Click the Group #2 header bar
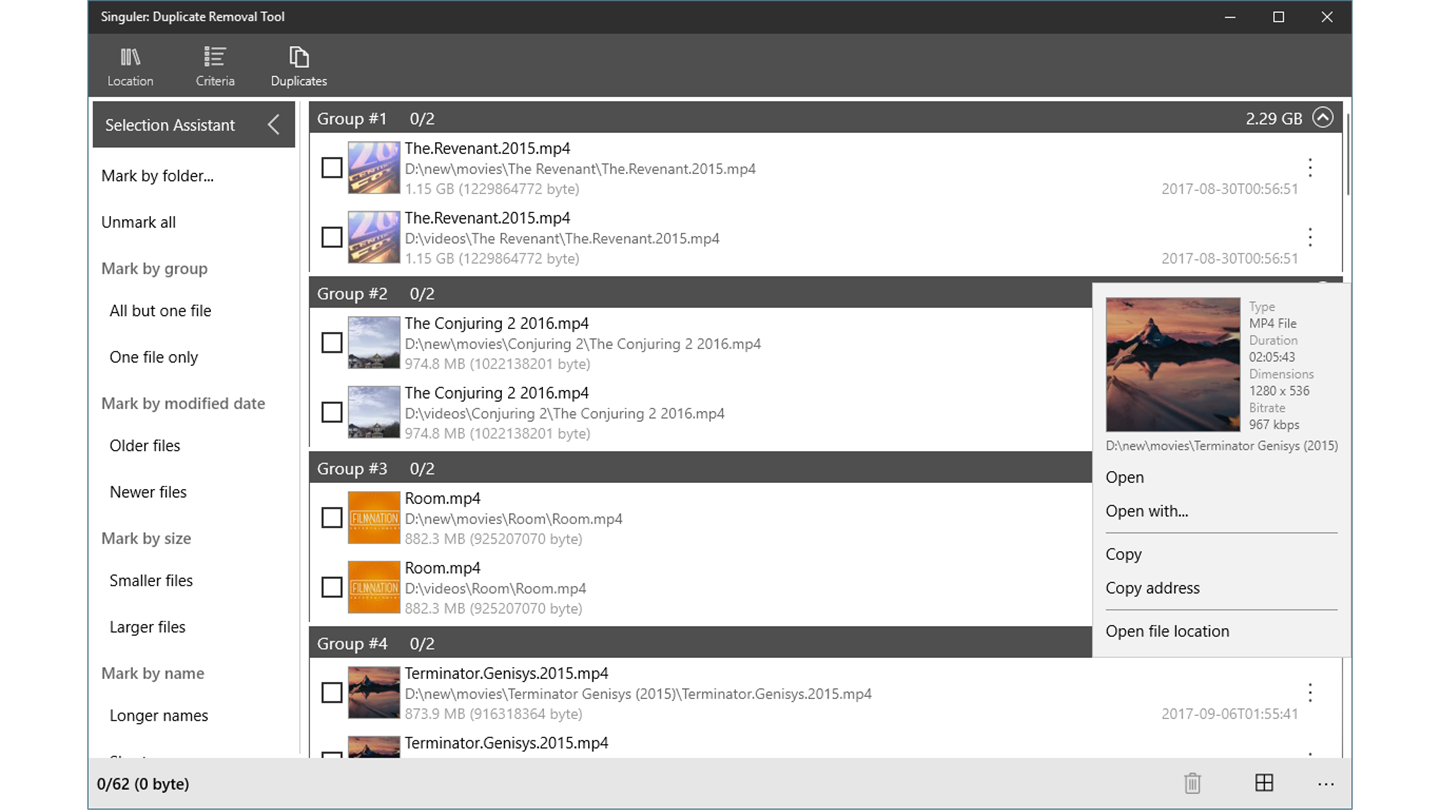 point(700,293)
